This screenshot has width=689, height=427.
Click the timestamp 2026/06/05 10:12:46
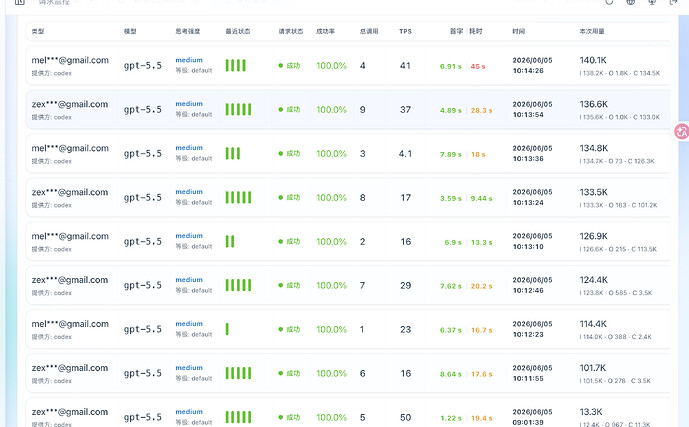point(532,285)
